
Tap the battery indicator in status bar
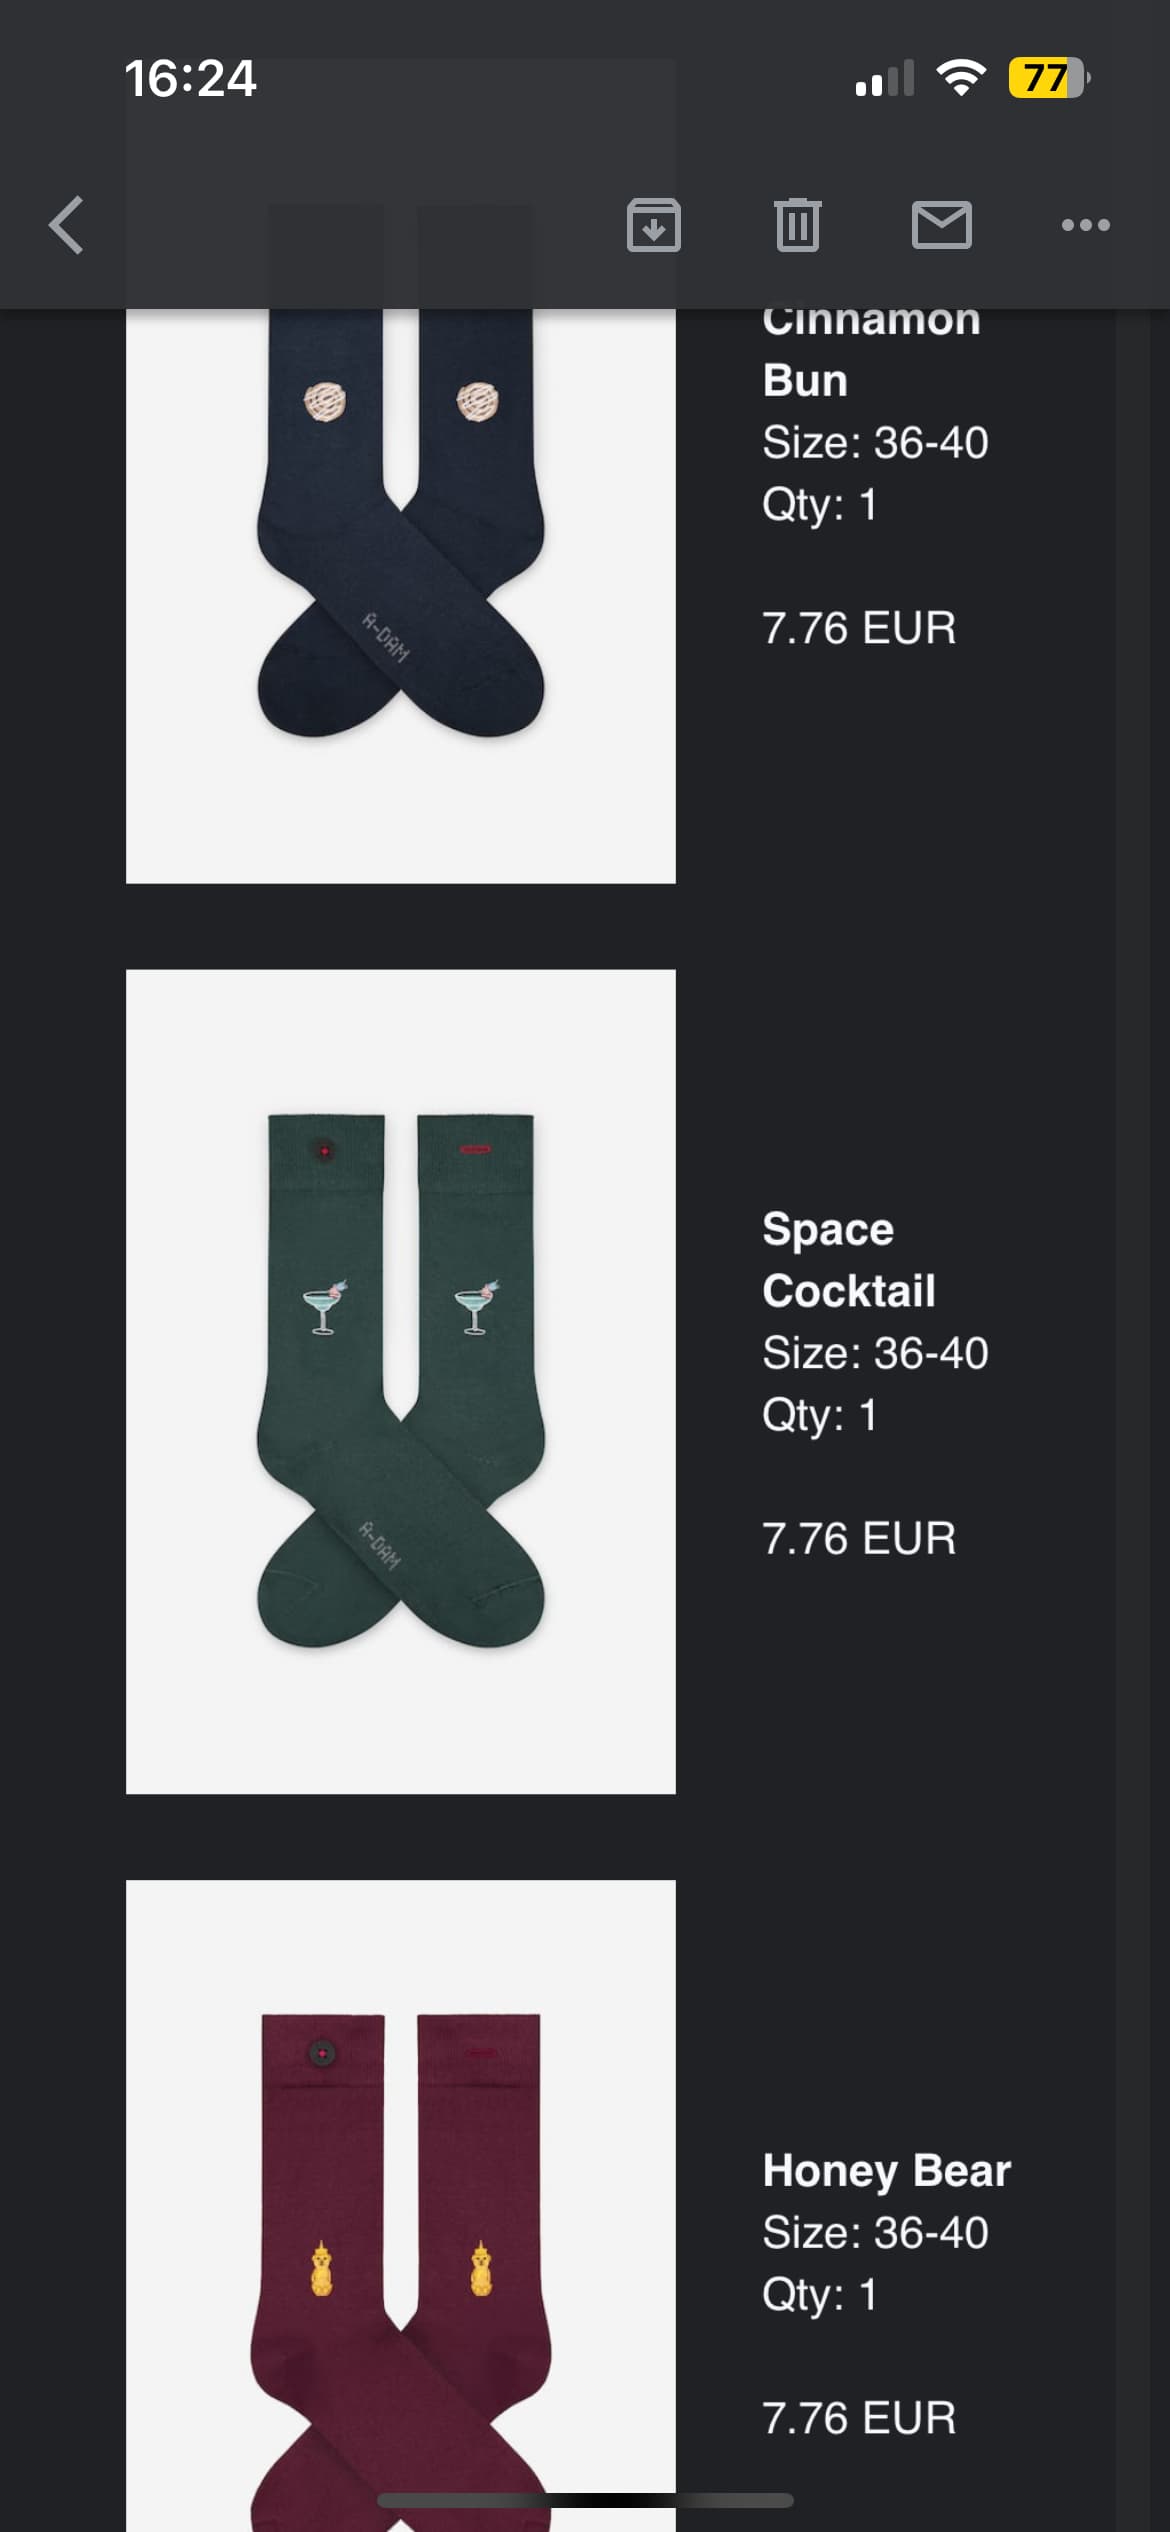pyautogui.click(x=1049, y=78)
